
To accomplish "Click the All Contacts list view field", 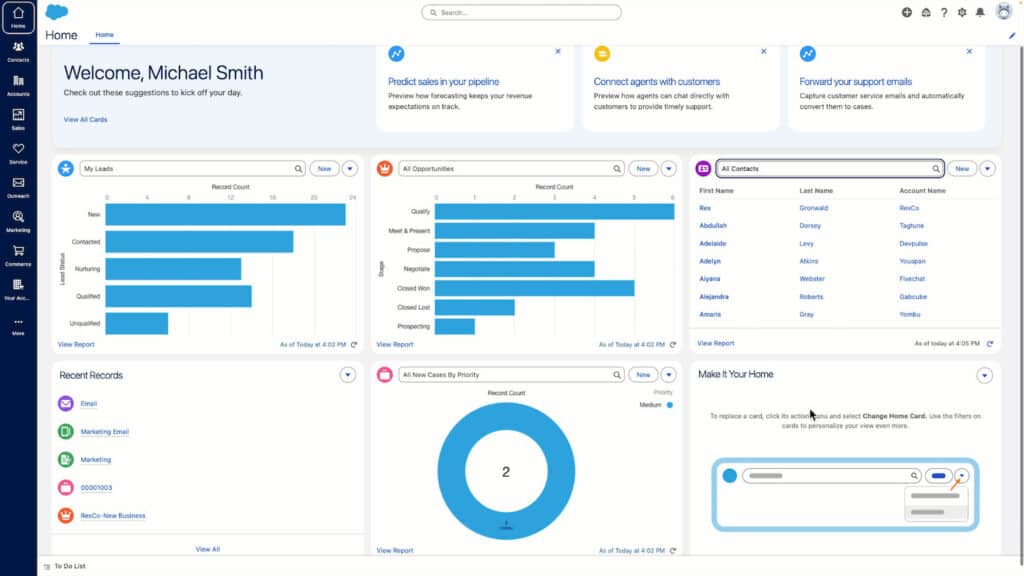I will click(x=830, y=168).
